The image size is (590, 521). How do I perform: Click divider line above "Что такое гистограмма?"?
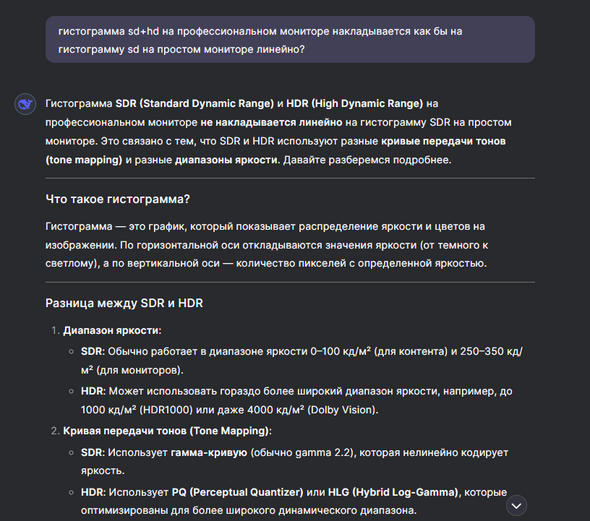[x=290, y=178]
